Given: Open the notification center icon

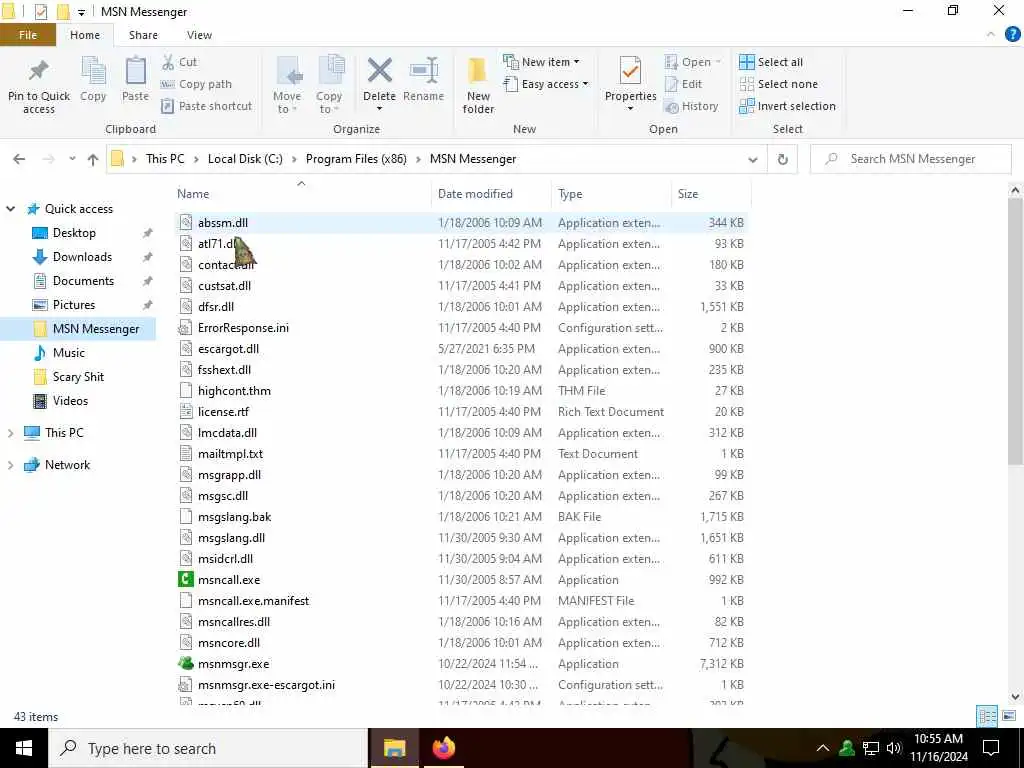Looking at the screenshot, I should point(991,748).
